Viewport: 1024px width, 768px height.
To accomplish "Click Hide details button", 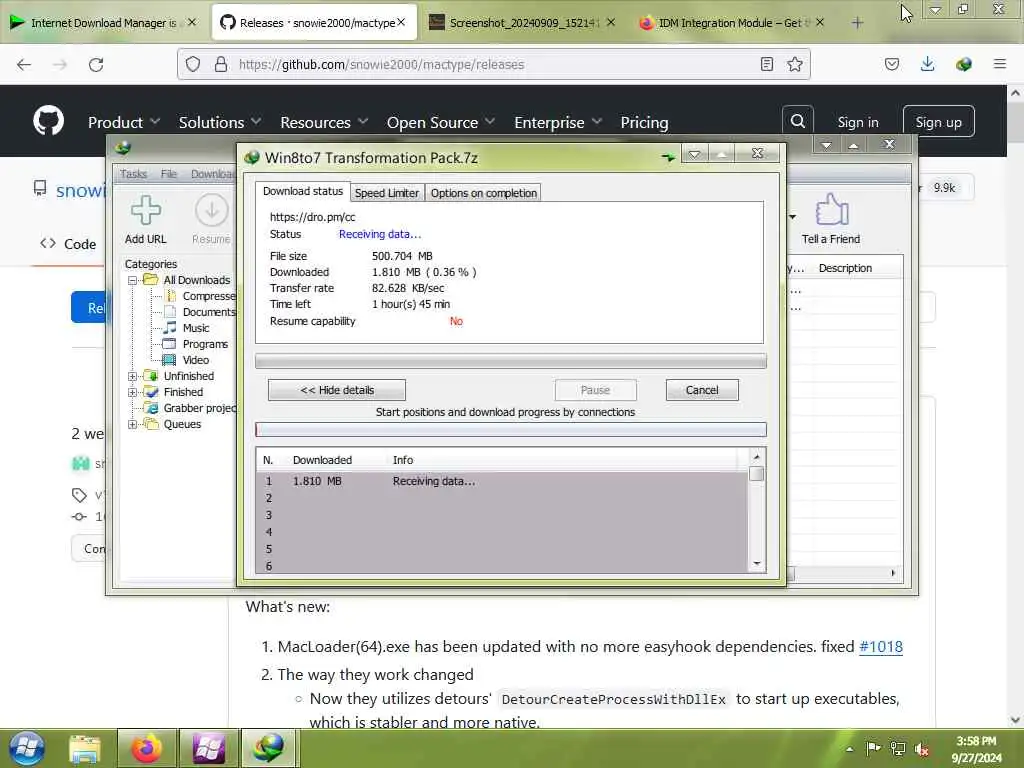I will [336, 390].
